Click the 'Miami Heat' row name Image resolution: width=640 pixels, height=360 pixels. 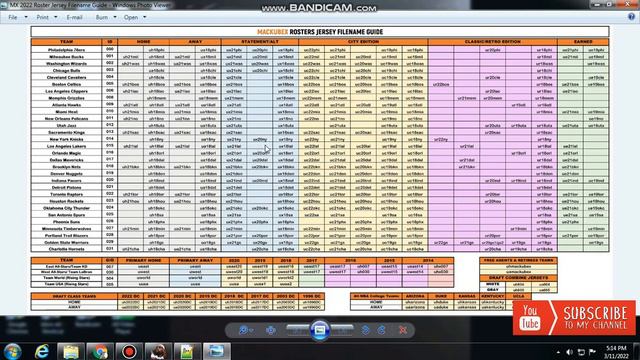pyautogui.click(x=67, y=112)
